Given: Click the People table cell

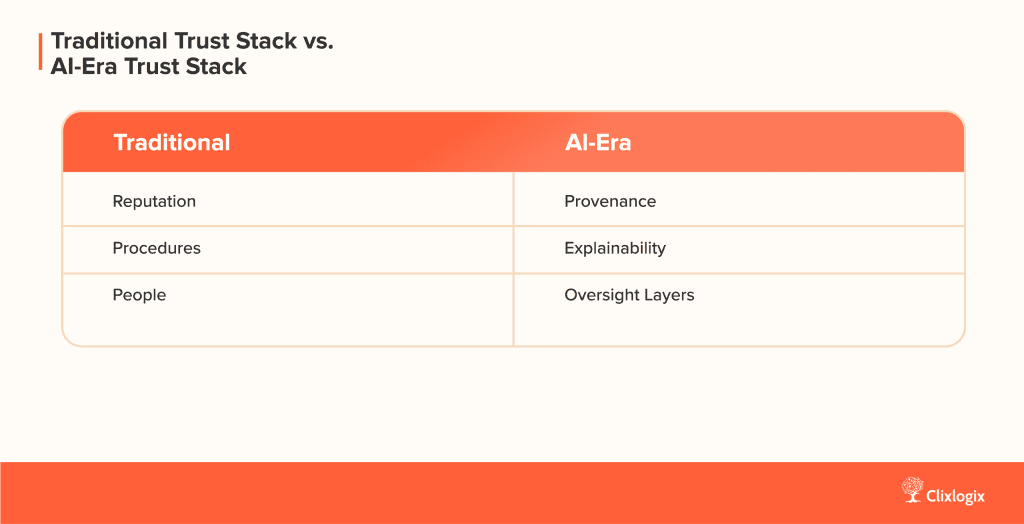Looking at the screenshot, I should (139, 295).
